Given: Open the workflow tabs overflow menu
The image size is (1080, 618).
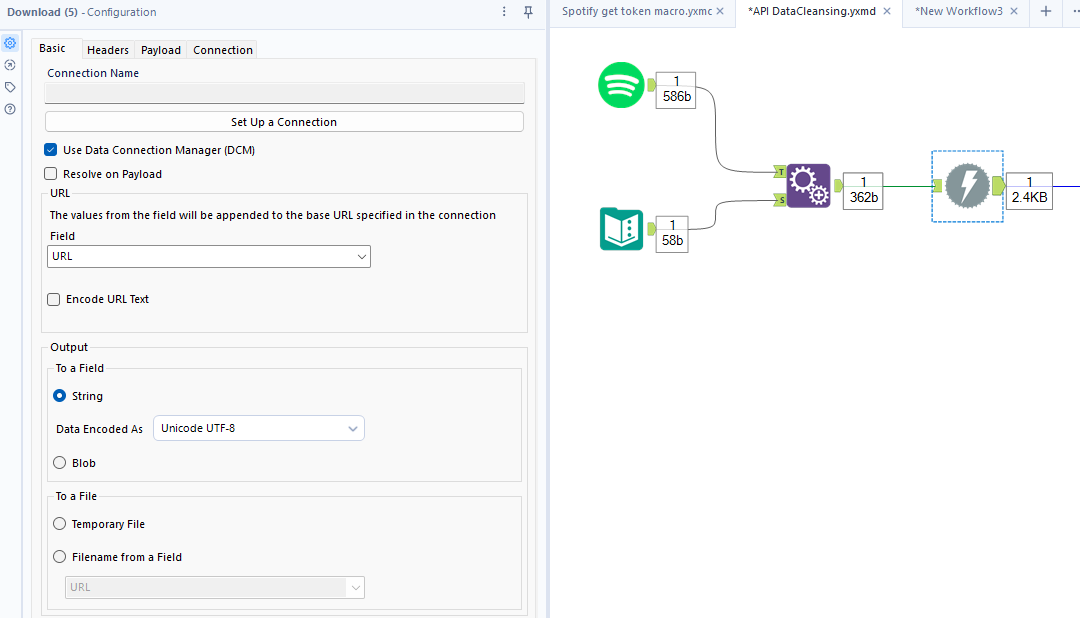Looking at the screenshot, I should coord(1076,11).
